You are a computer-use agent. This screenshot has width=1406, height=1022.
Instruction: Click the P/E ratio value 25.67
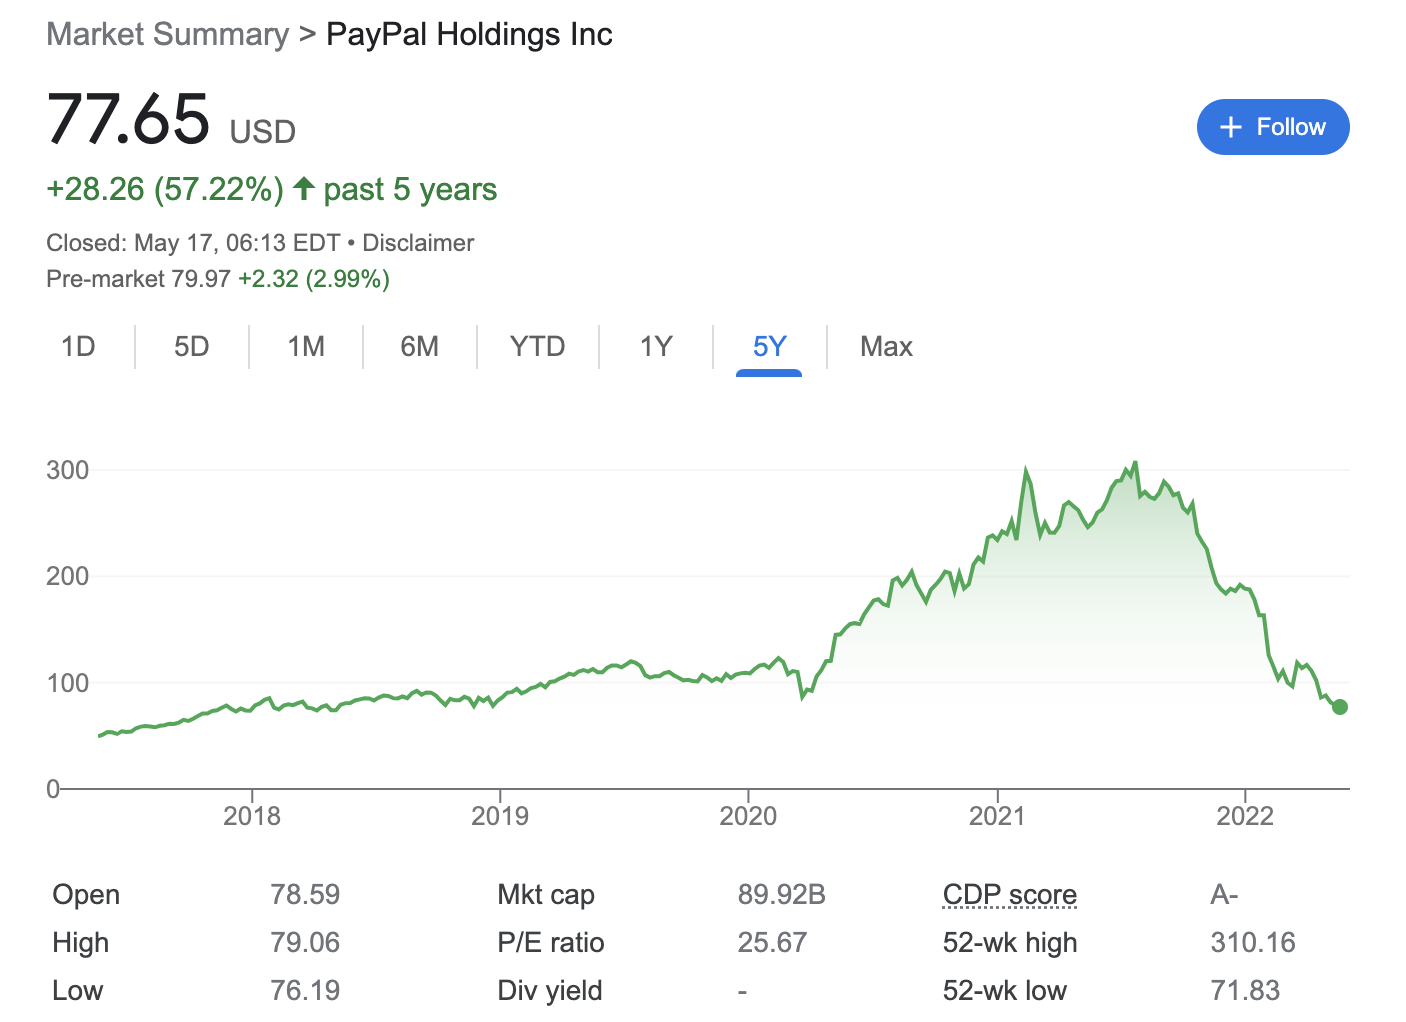coord(772,942)
